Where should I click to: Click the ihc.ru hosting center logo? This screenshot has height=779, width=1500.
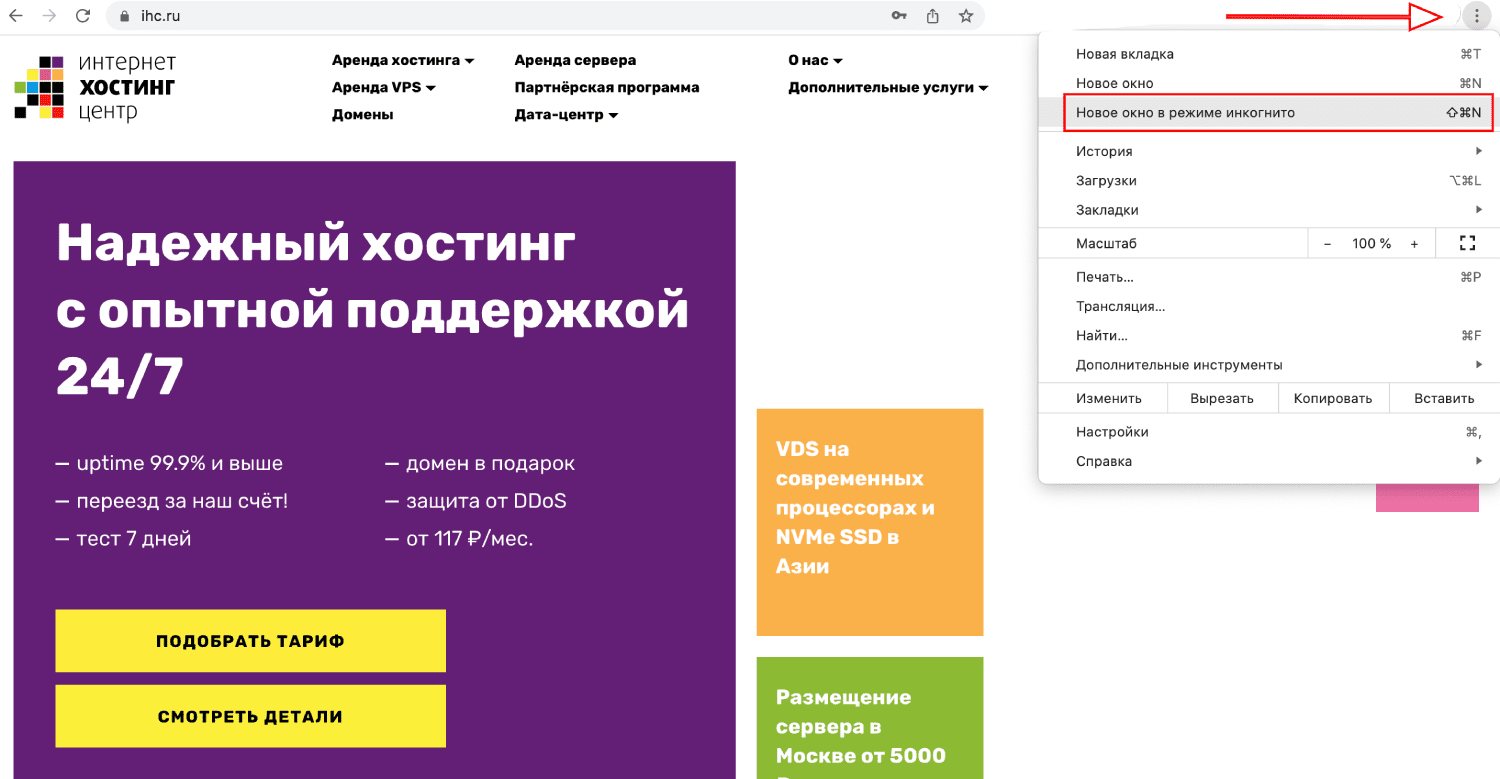[96, 88]
